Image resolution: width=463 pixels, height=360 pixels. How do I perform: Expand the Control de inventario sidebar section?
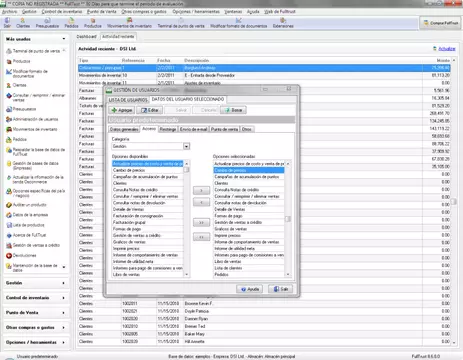pyautogui.click(x=63, y=298)
